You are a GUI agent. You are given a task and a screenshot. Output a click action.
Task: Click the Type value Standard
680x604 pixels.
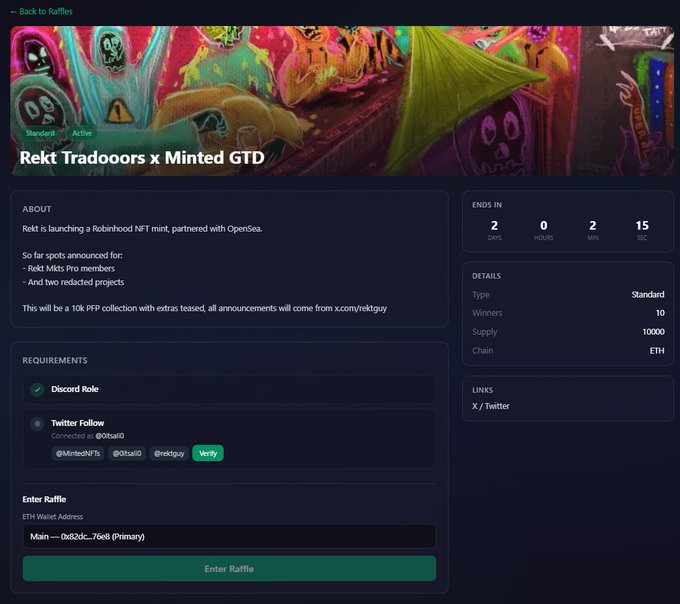click(x=647, y=295)
